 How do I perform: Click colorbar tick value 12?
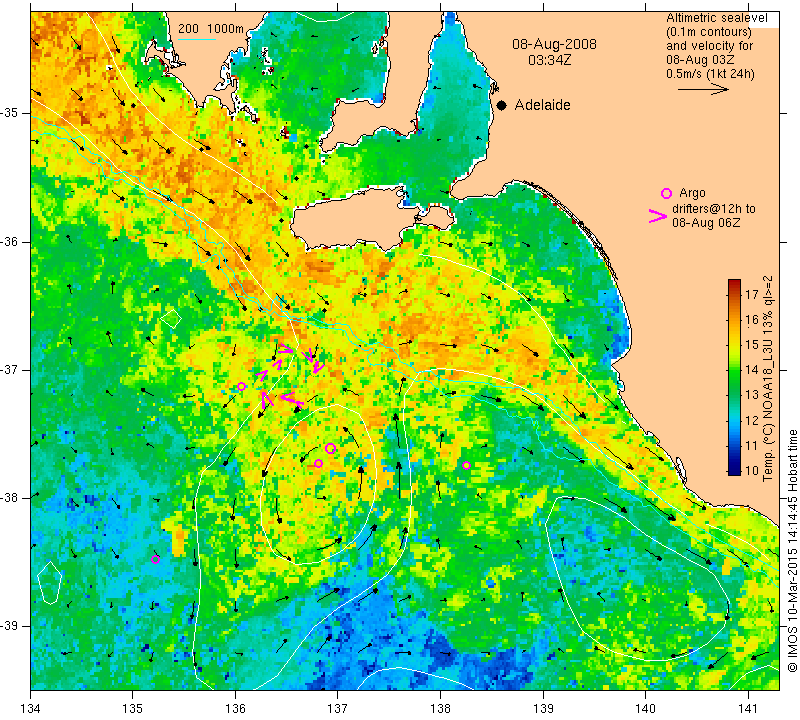click(x=752, y=420)
